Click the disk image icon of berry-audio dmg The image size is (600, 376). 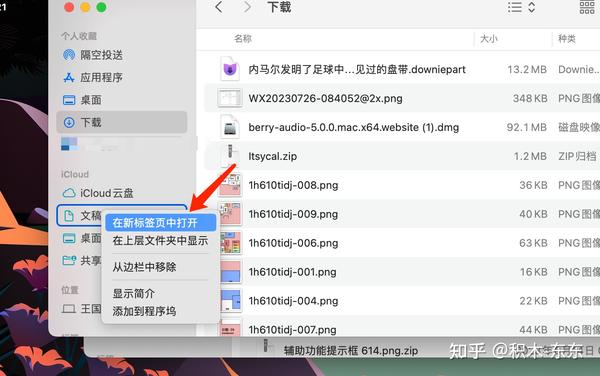(x=230, y=127)
